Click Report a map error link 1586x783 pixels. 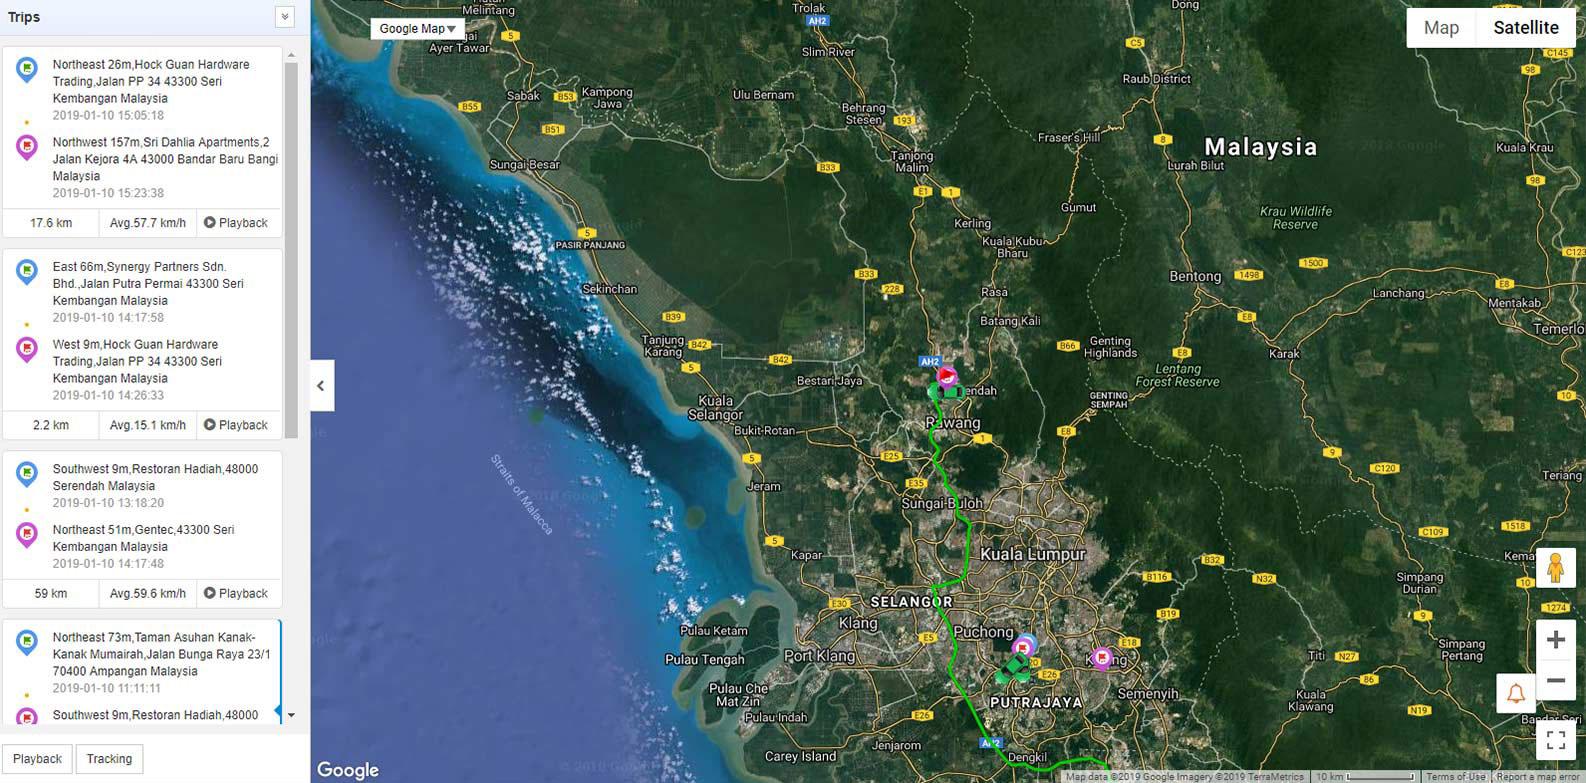pyautogui.click(x=1538, y=777)
